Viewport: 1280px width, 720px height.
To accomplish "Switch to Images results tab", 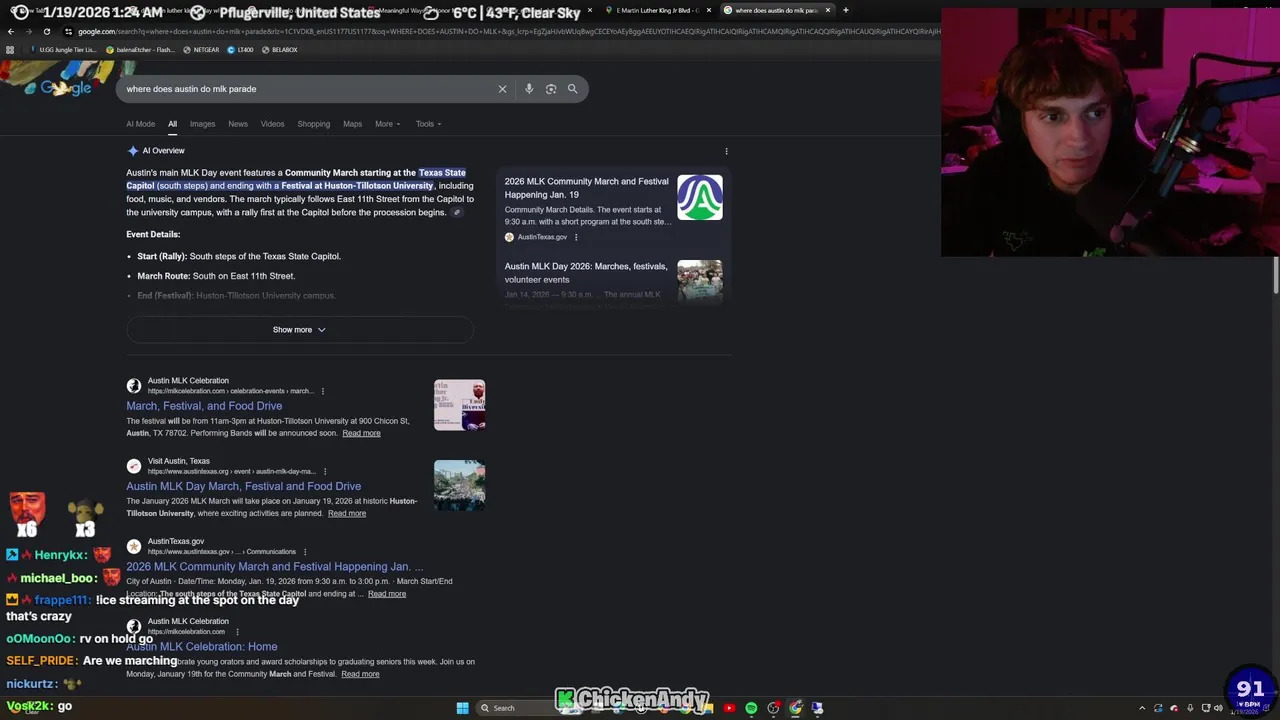I will [x=202, y=124].
